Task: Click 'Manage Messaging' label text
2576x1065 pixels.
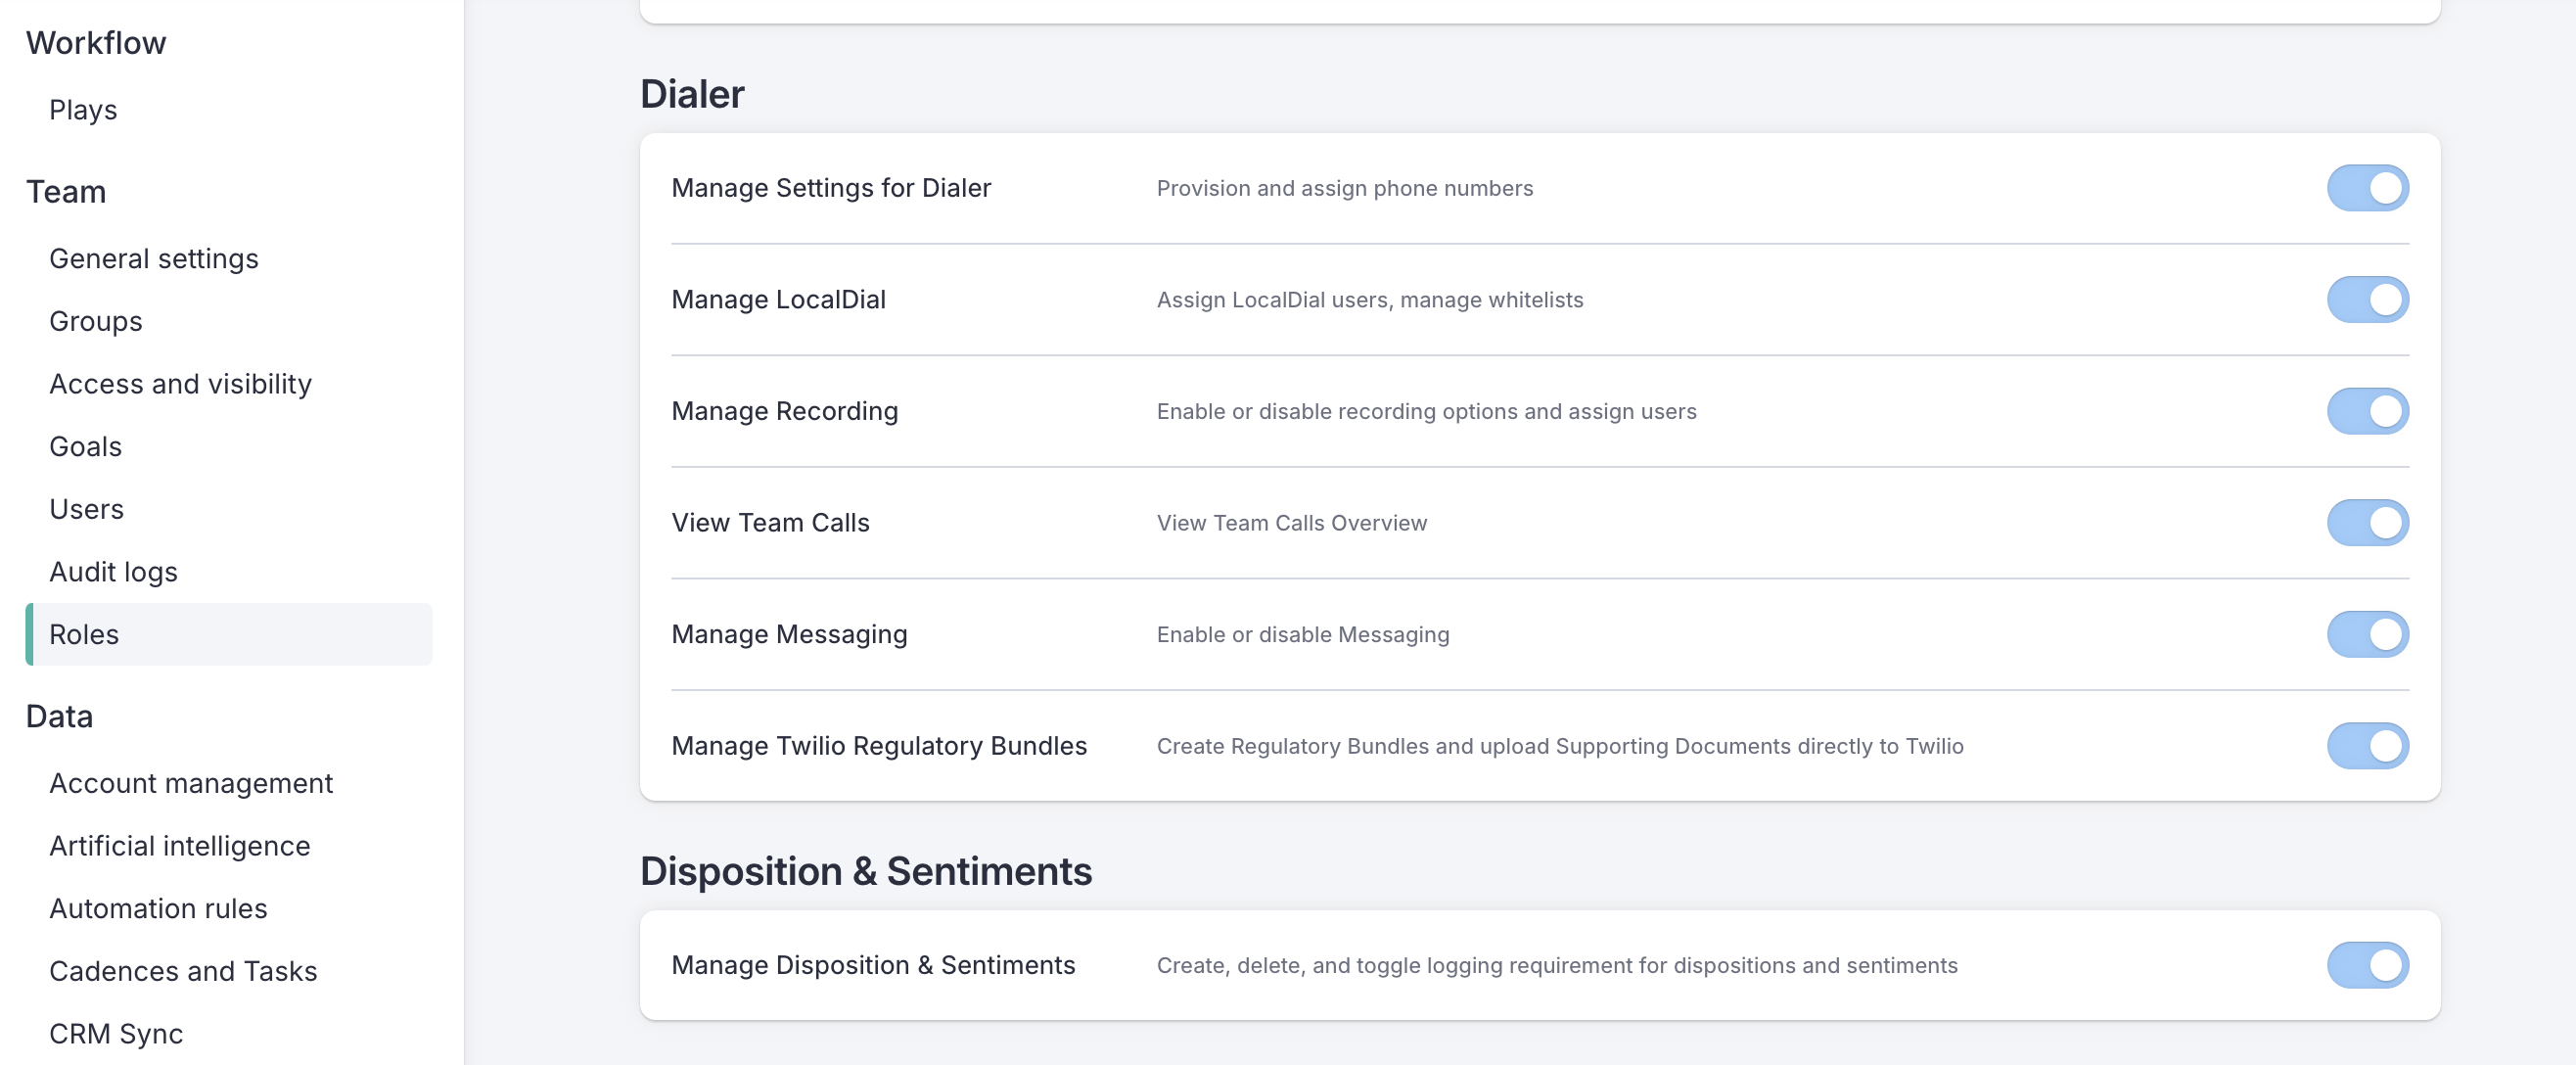Action: coord(790,634)
